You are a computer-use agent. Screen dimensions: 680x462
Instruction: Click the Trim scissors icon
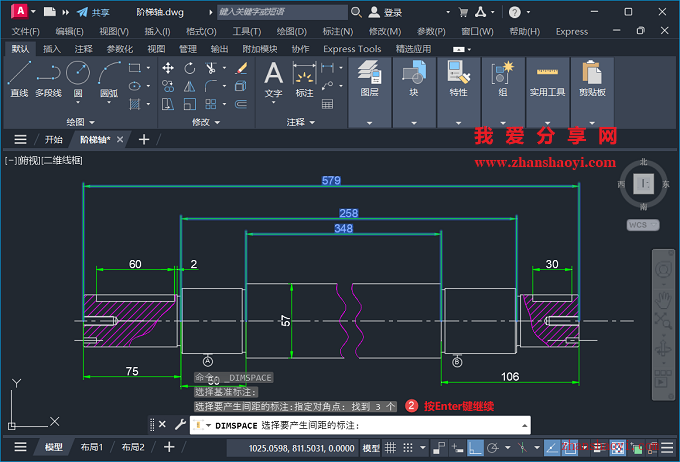click(211, 68)
